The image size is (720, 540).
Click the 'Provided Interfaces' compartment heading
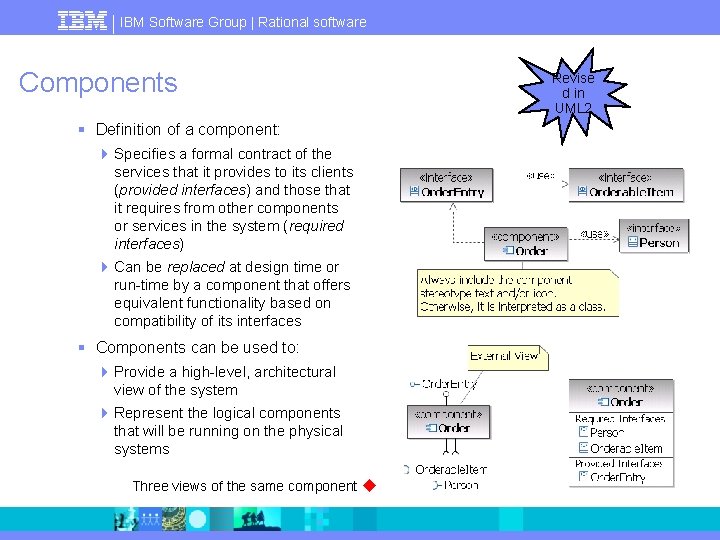(619, 463)
